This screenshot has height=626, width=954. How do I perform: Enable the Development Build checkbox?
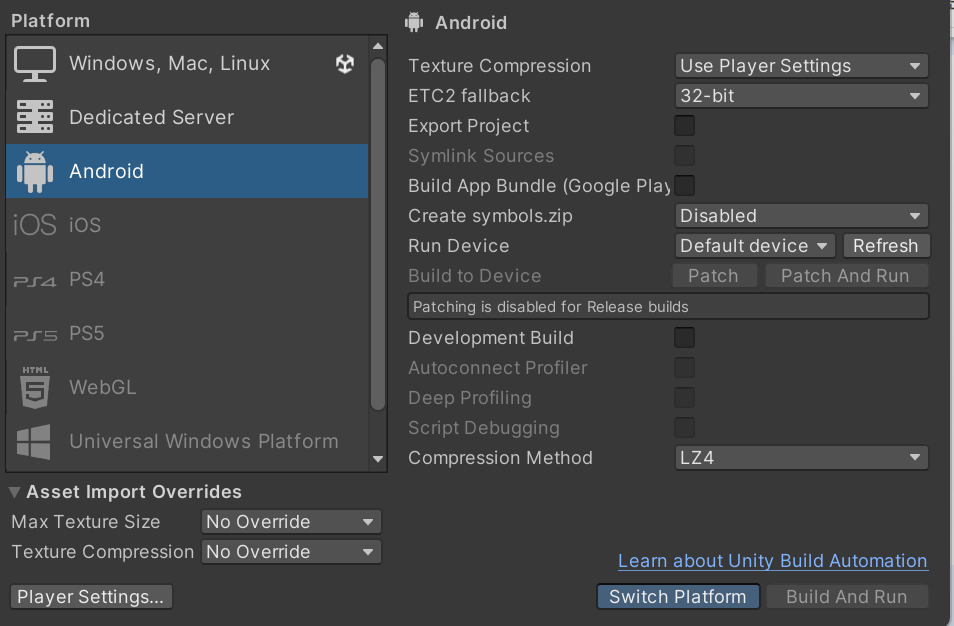pos(684,338)
